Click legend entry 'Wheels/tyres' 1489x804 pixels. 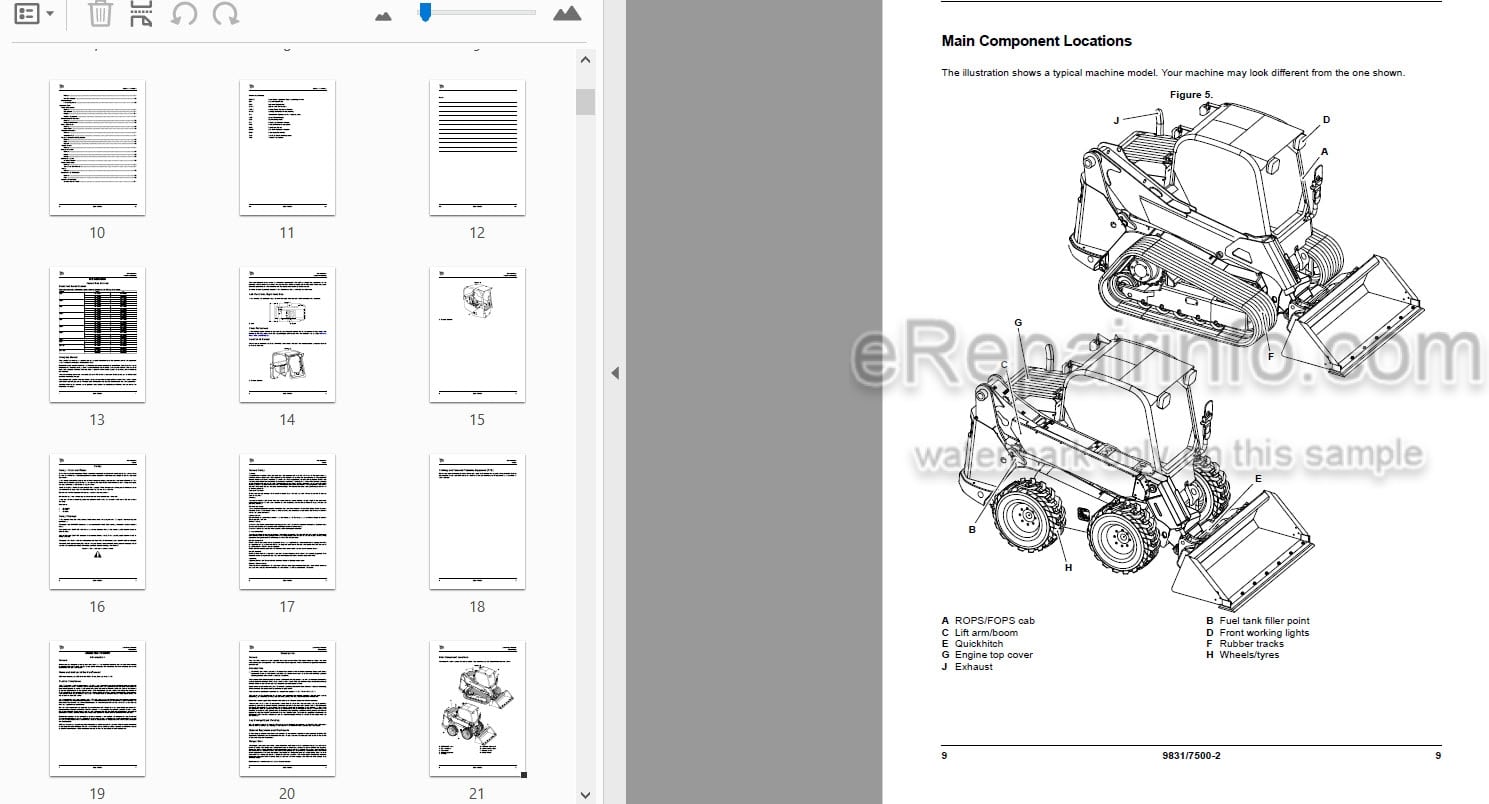(x=1249, y=655)
